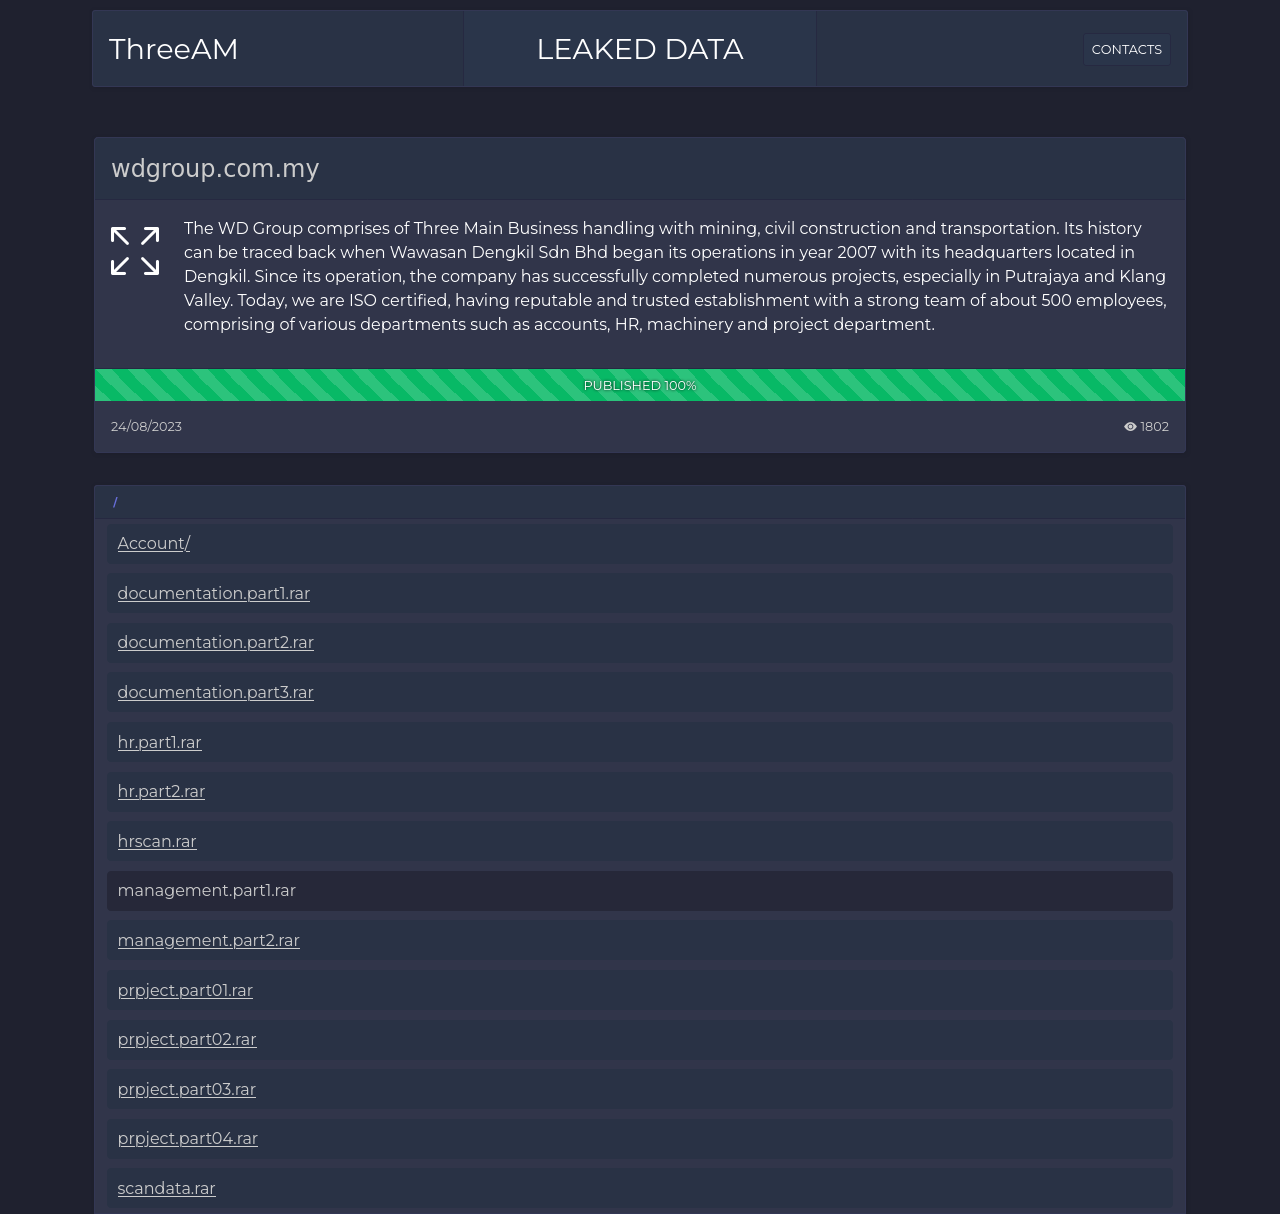Click the prpject.part03.rar link
This screenshot has width=1280, height=1214.
(187, 1090)
